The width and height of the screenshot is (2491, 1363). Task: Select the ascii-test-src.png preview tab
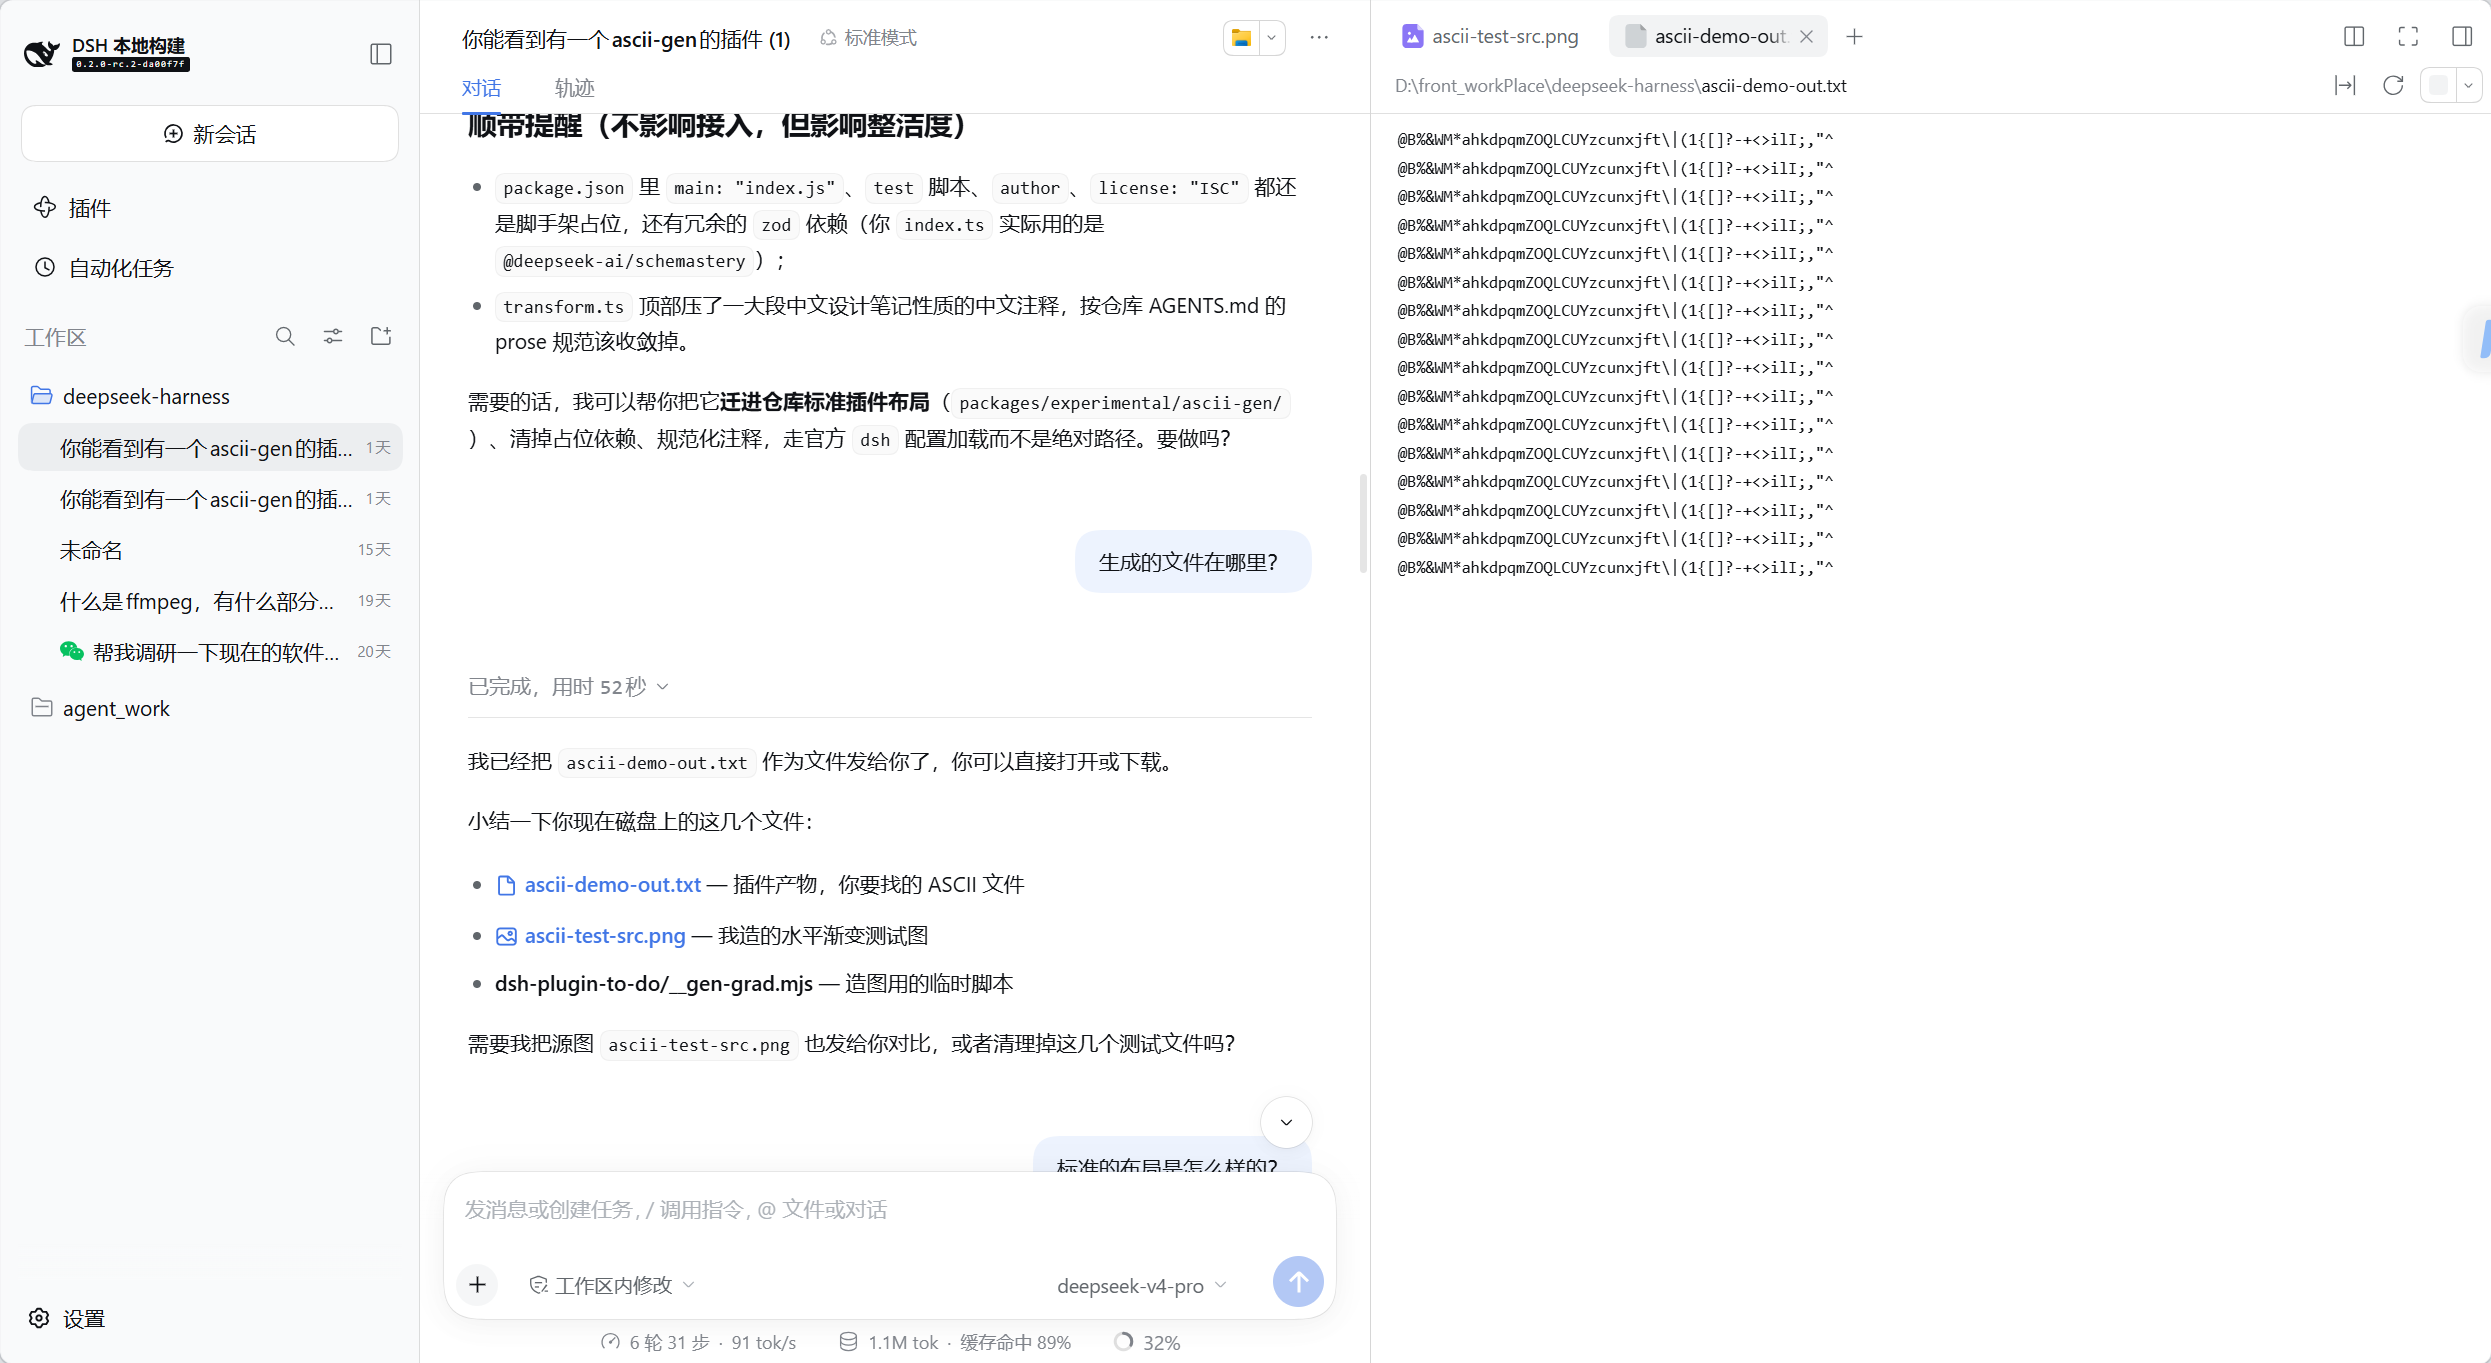pos(1490,37)
